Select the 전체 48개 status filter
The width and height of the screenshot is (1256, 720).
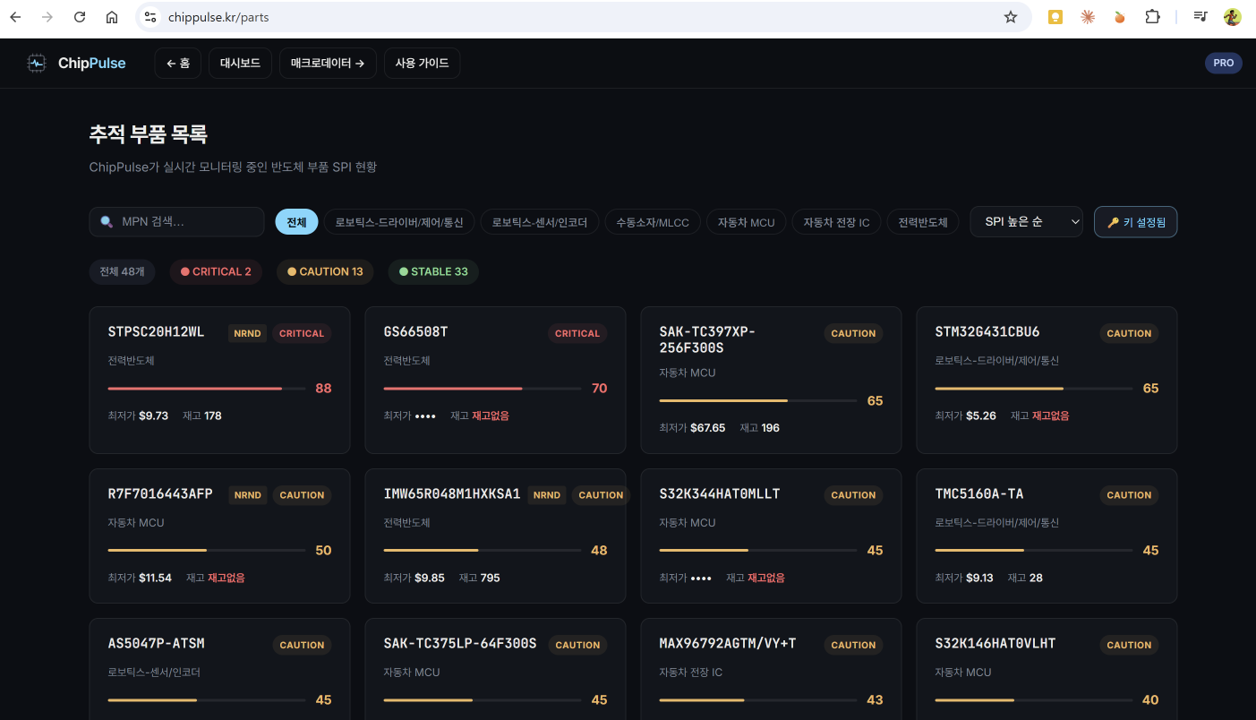122,272
